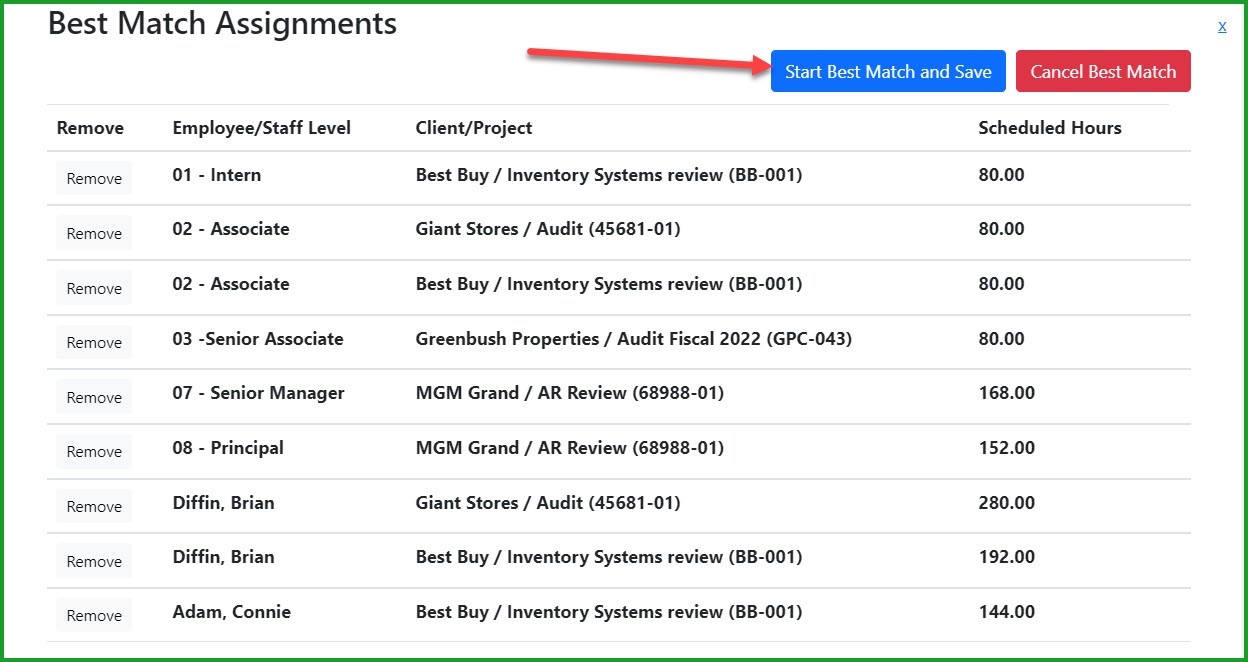
Task: Click Diffin, Brian in the 192.00 row
Action: [223, 557]
